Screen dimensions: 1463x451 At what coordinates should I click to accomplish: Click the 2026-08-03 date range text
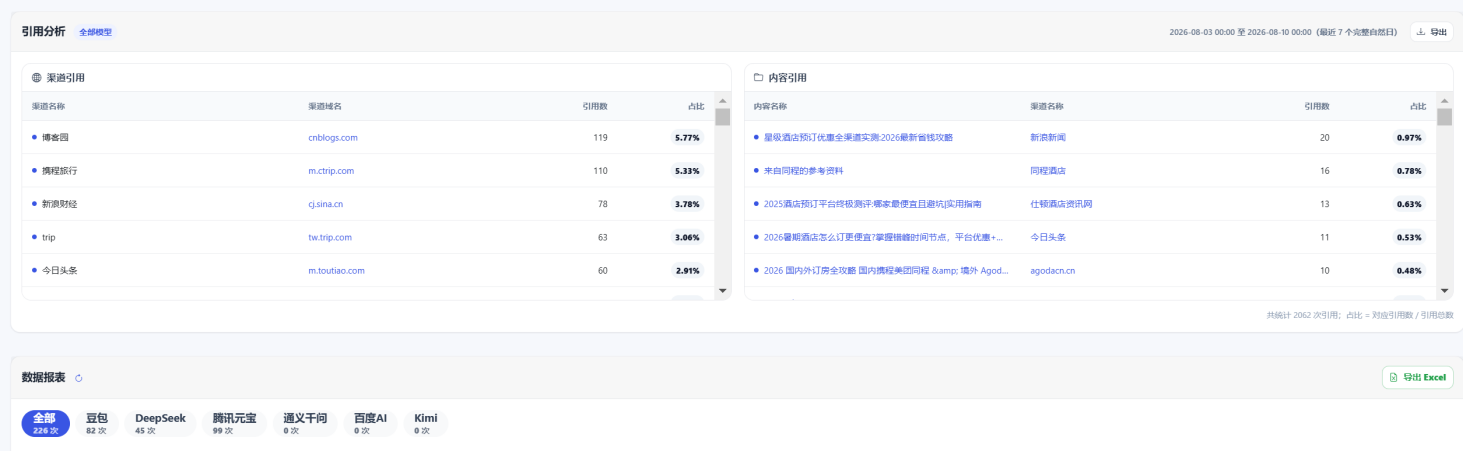[1285, 32]
